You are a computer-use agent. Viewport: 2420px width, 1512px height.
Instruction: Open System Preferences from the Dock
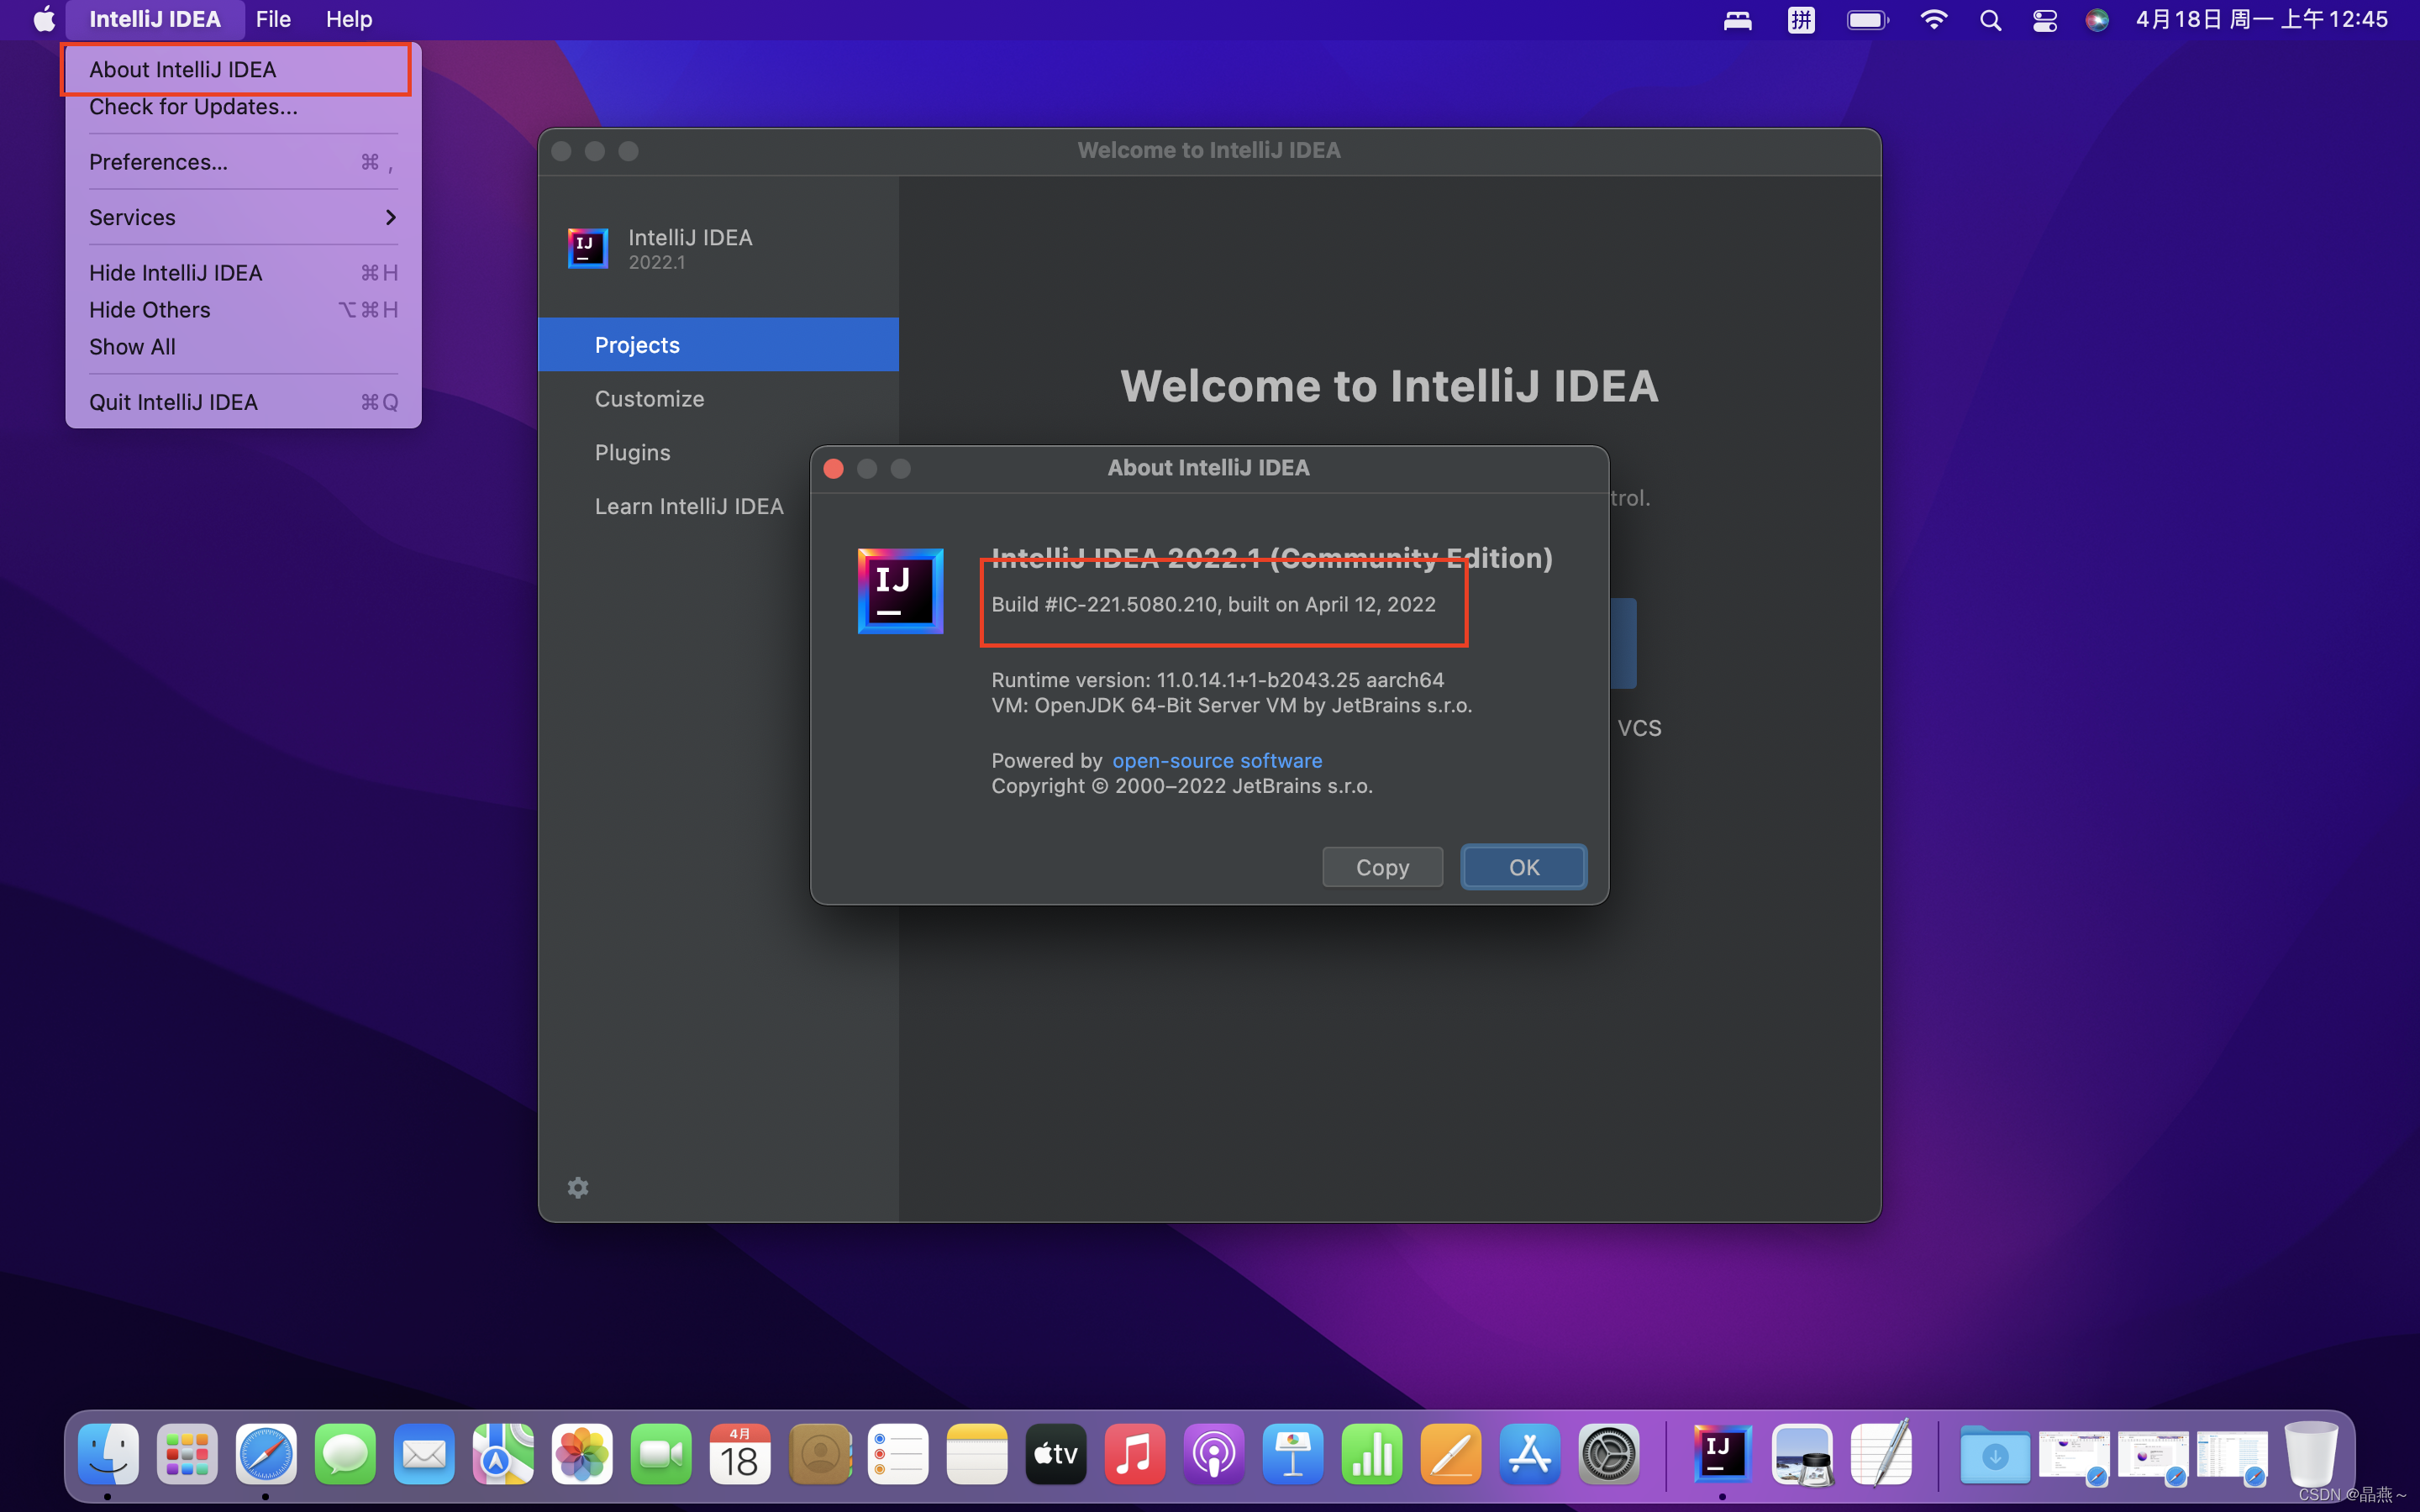1608,1453
